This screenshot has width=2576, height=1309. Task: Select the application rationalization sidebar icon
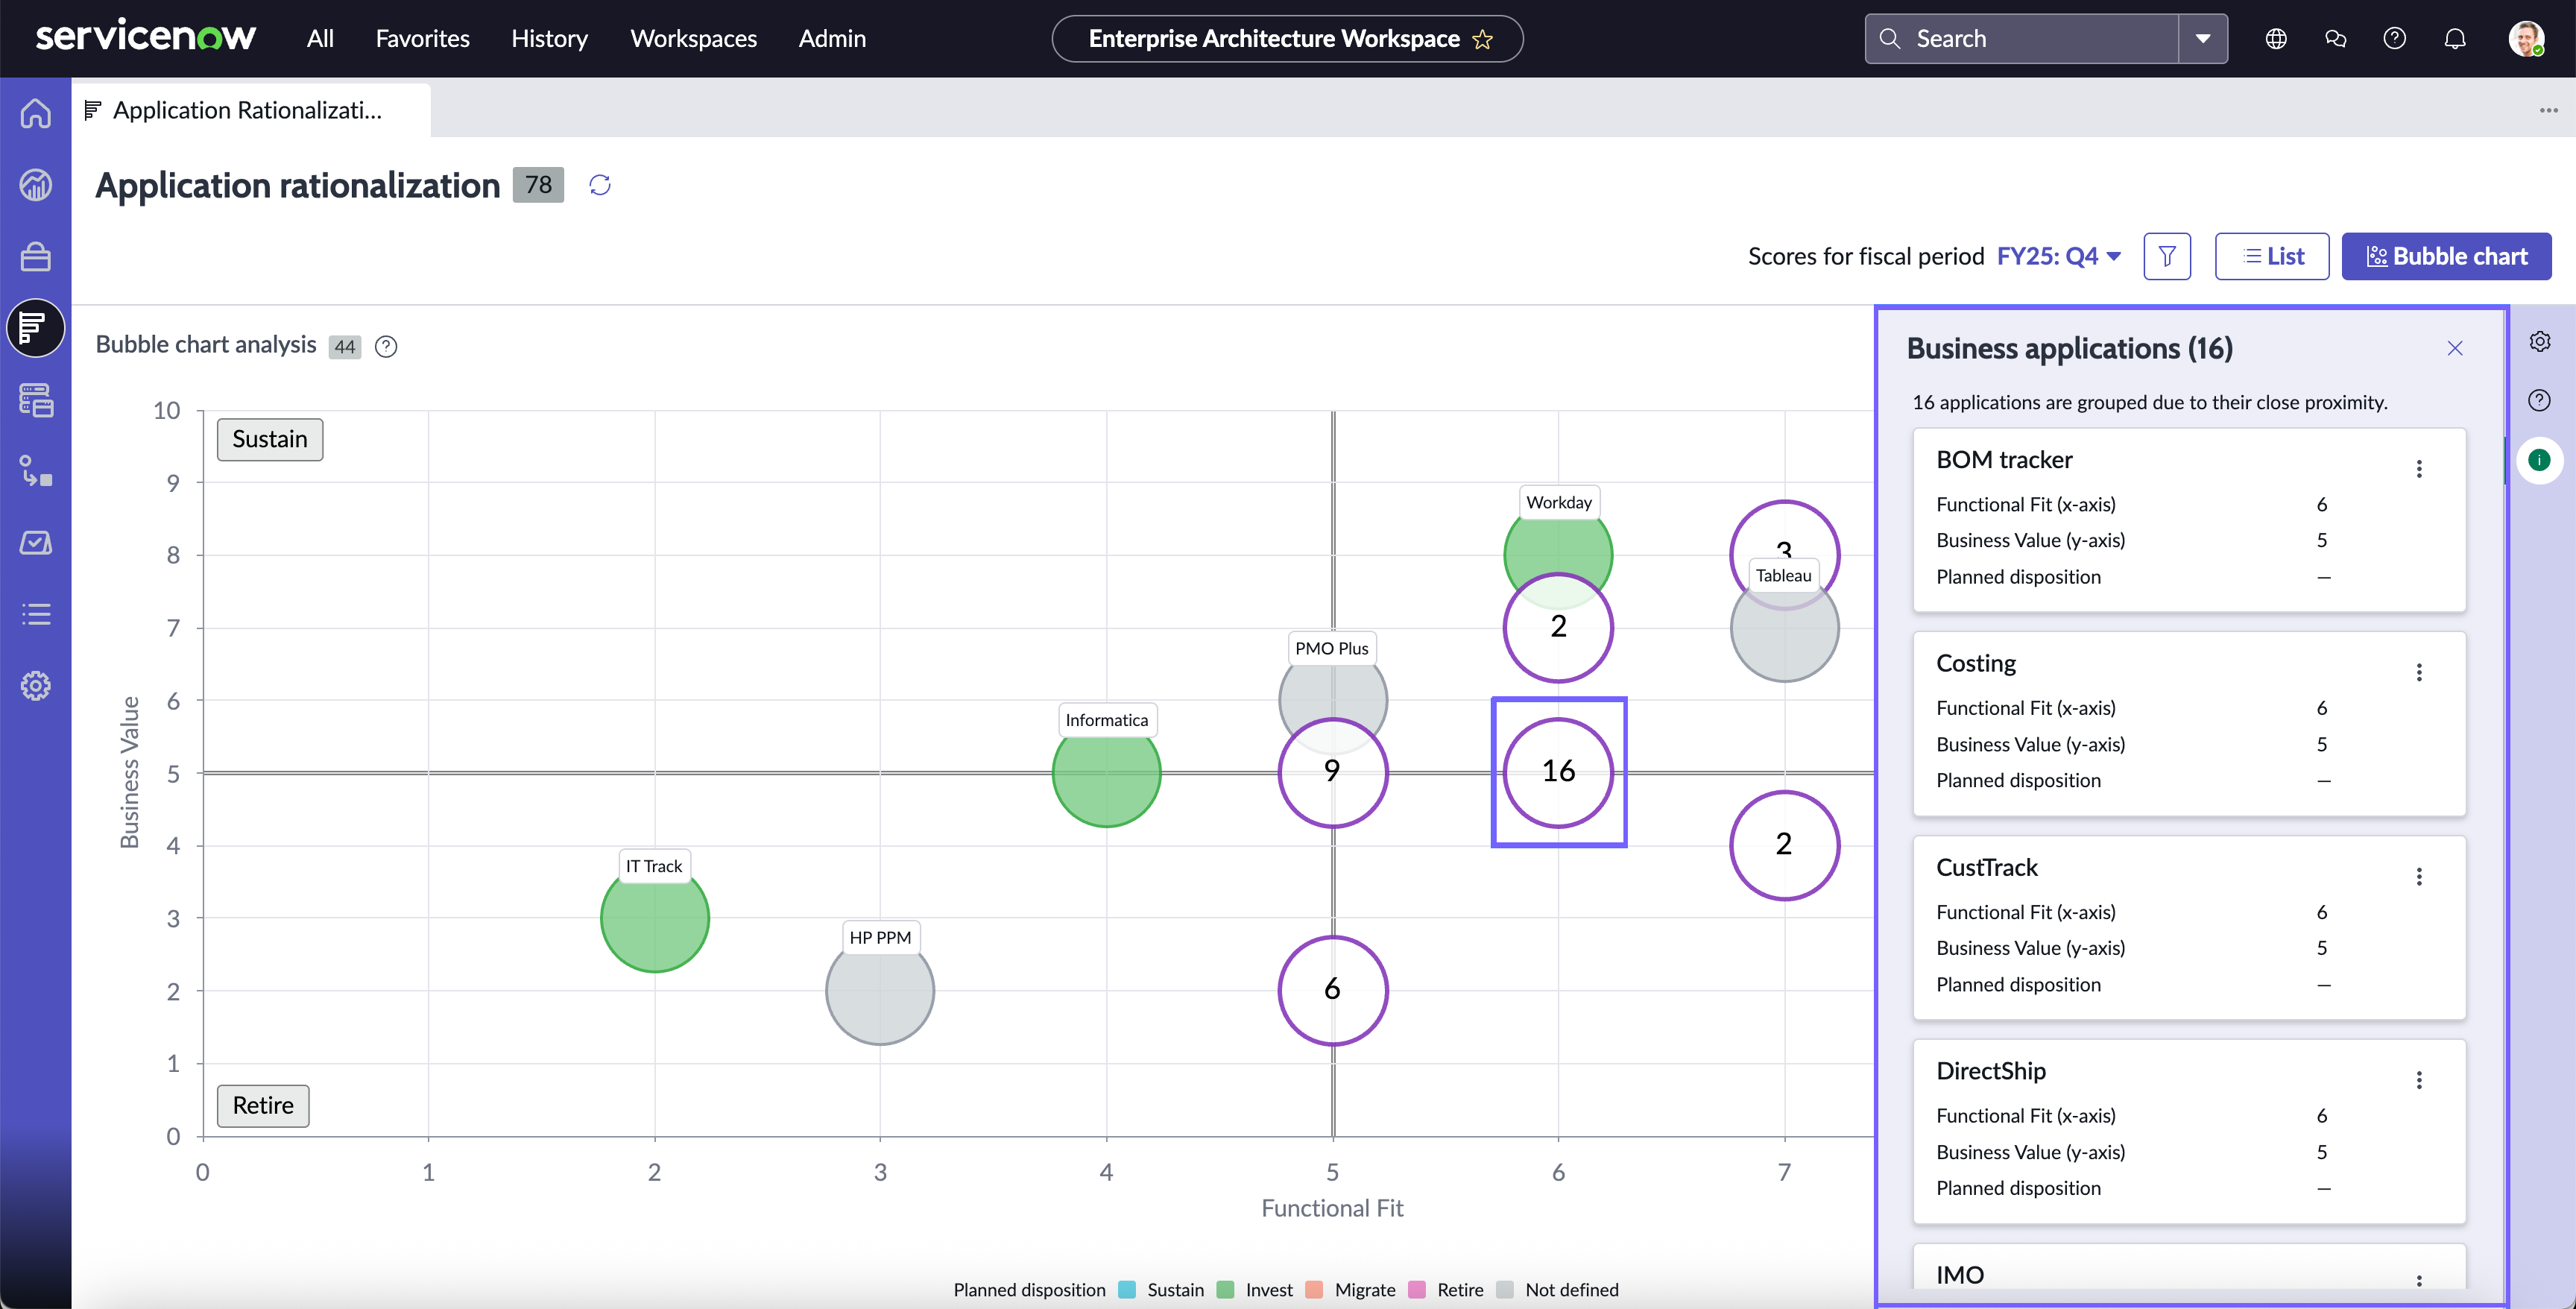click(36, 328)
